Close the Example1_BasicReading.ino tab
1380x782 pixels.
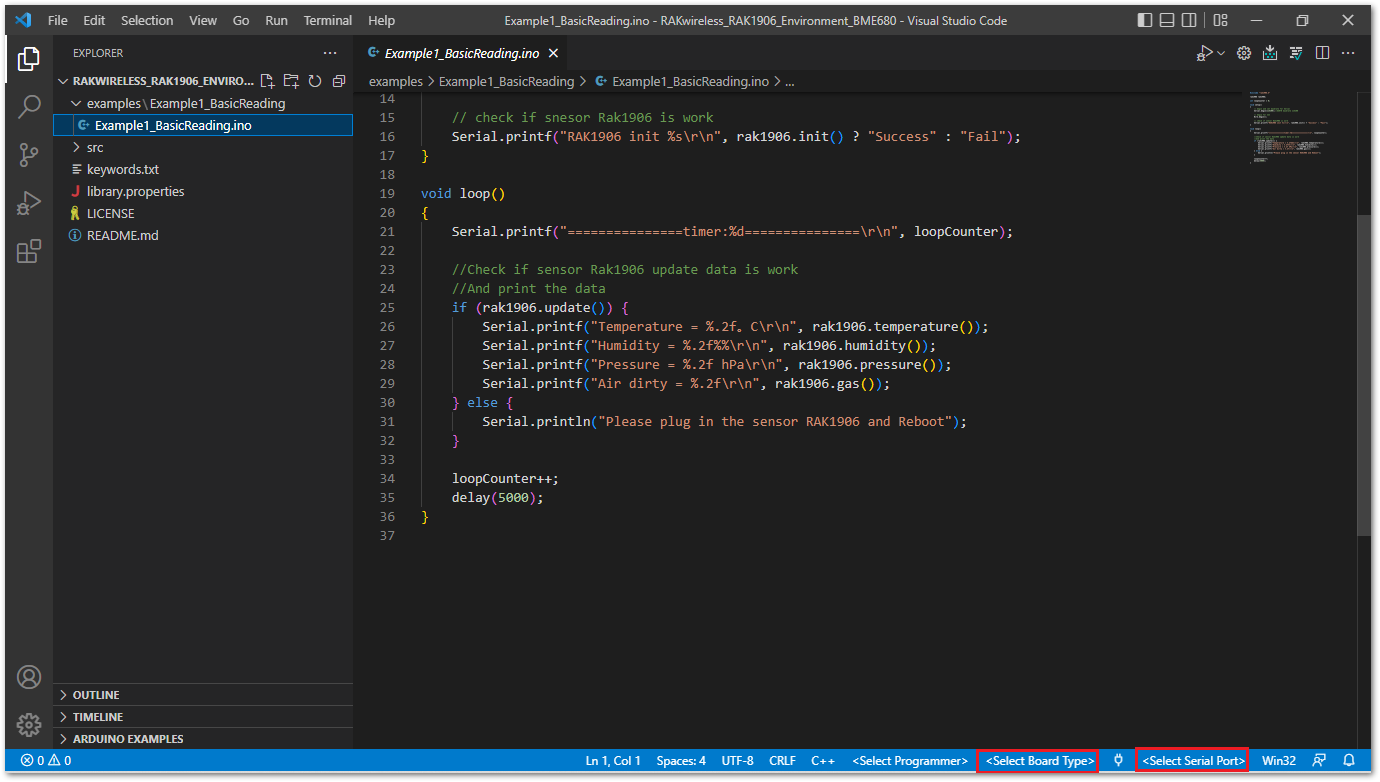[553, 53]
